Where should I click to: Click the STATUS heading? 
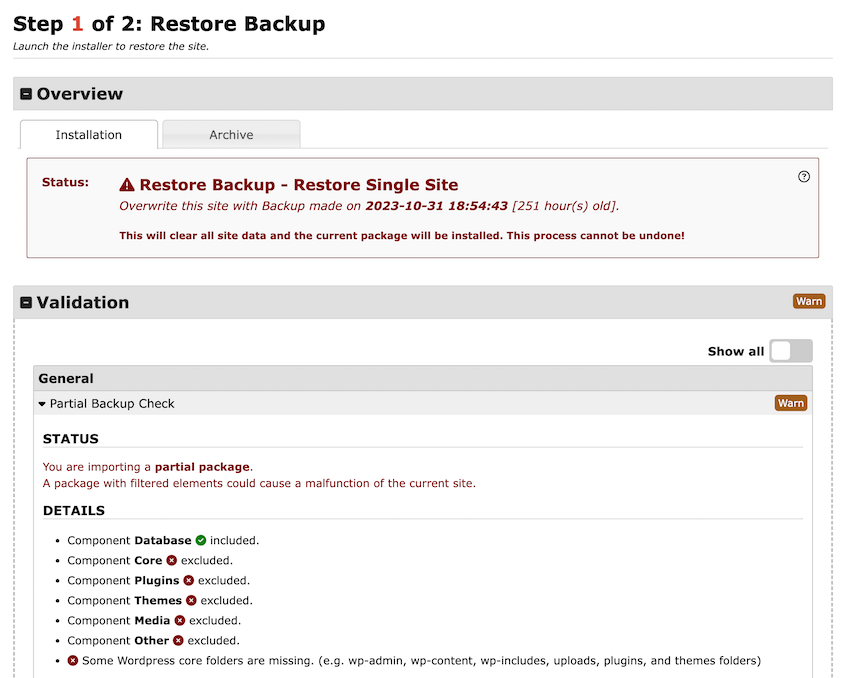[71, 439]
